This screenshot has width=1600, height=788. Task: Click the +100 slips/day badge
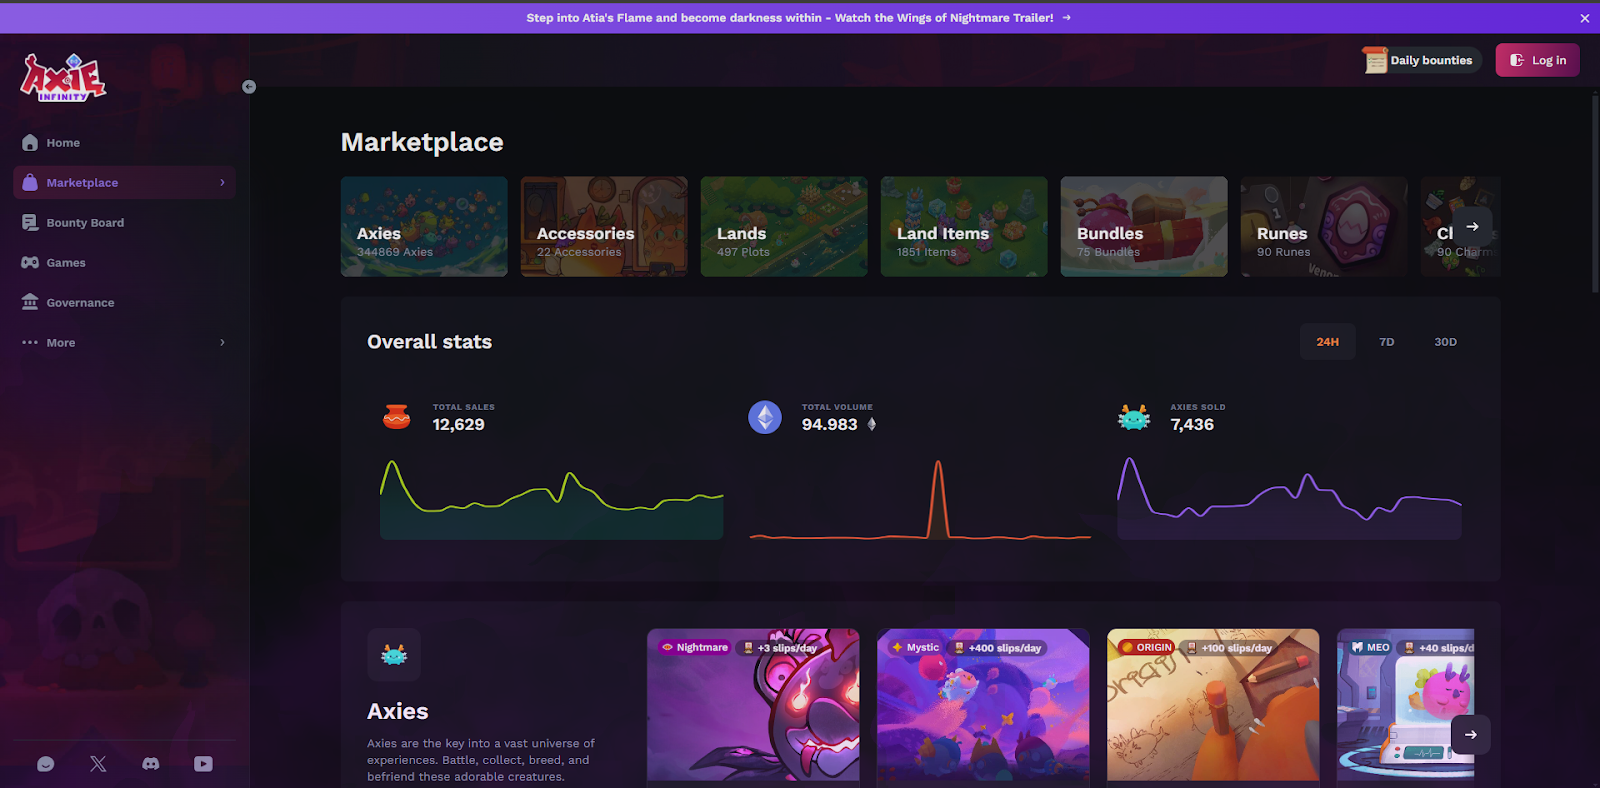[1229, 648]
